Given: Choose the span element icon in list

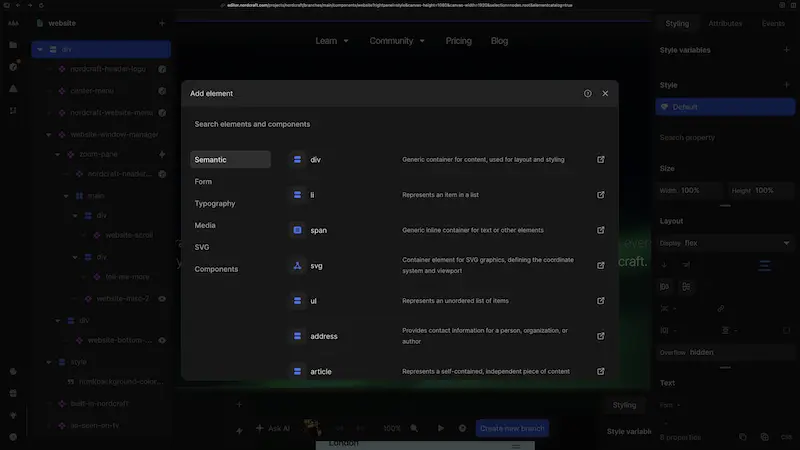Looking at the screenshot, I should pyautogui.click(x=297, y=230).
